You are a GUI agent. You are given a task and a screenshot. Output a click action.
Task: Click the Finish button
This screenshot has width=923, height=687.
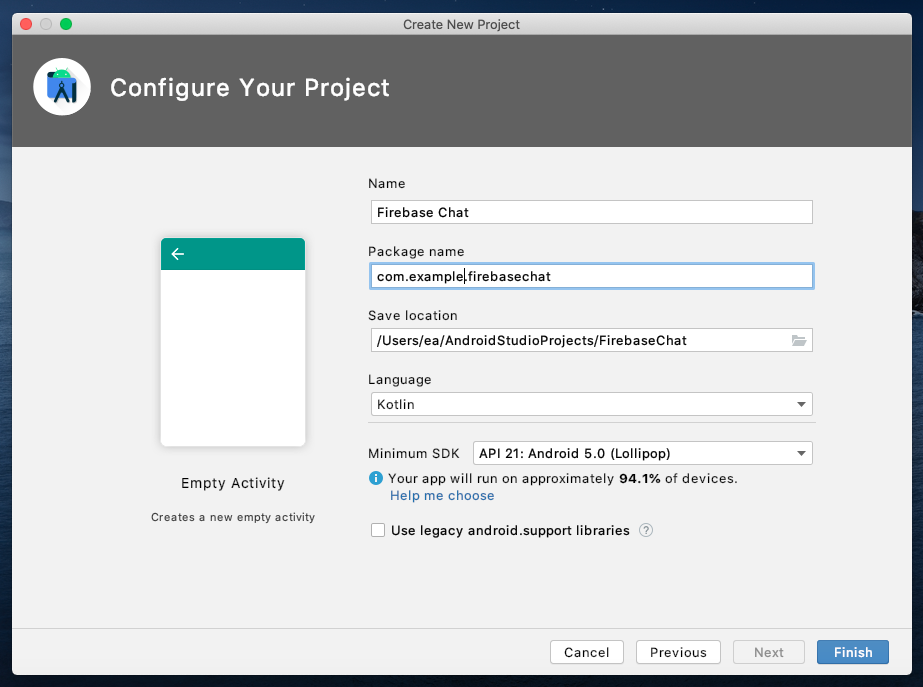[852, 652]
